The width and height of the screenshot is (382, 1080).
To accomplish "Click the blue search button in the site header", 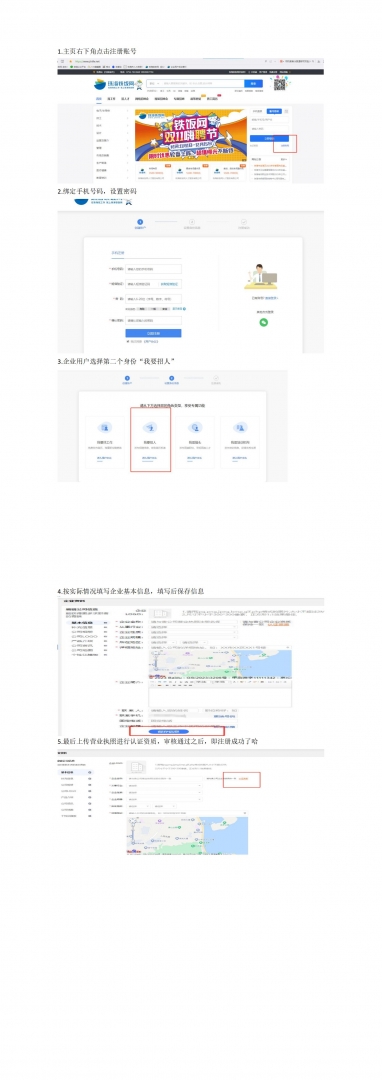I will click(253, 83).
